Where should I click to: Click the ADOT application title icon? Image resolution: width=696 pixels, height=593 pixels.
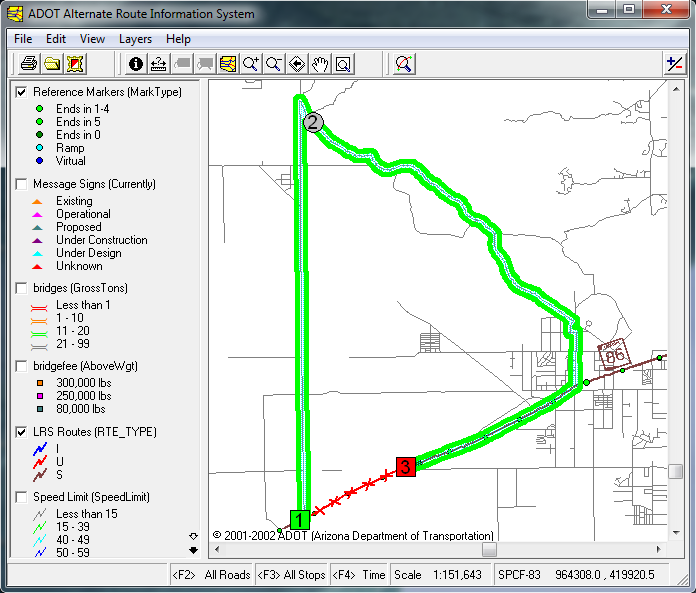point(15,14)
